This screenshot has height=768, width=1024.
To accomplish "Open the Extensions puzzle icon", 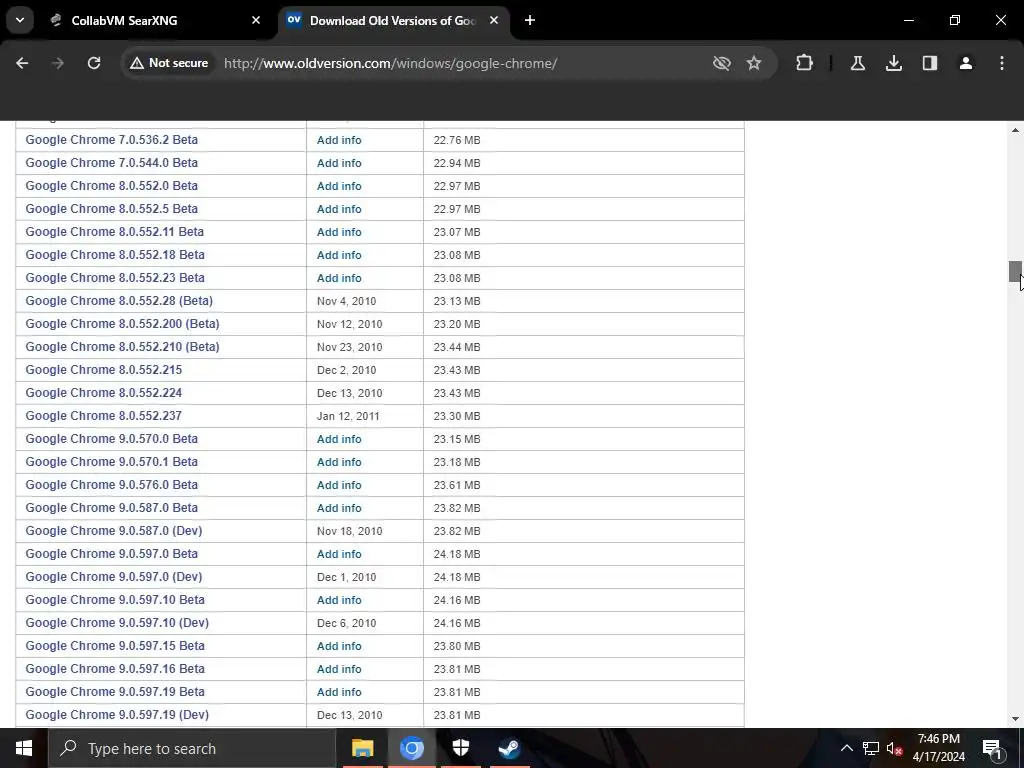I will click(805, 63).
